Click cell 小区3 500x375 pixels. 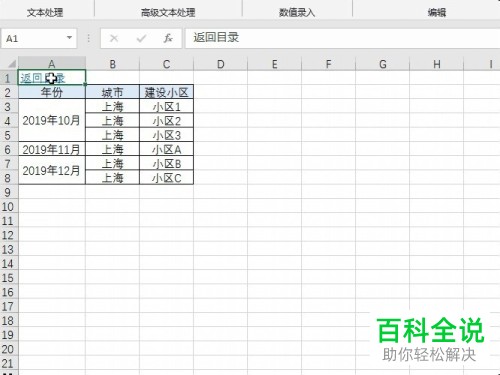[x=166, y=135]
